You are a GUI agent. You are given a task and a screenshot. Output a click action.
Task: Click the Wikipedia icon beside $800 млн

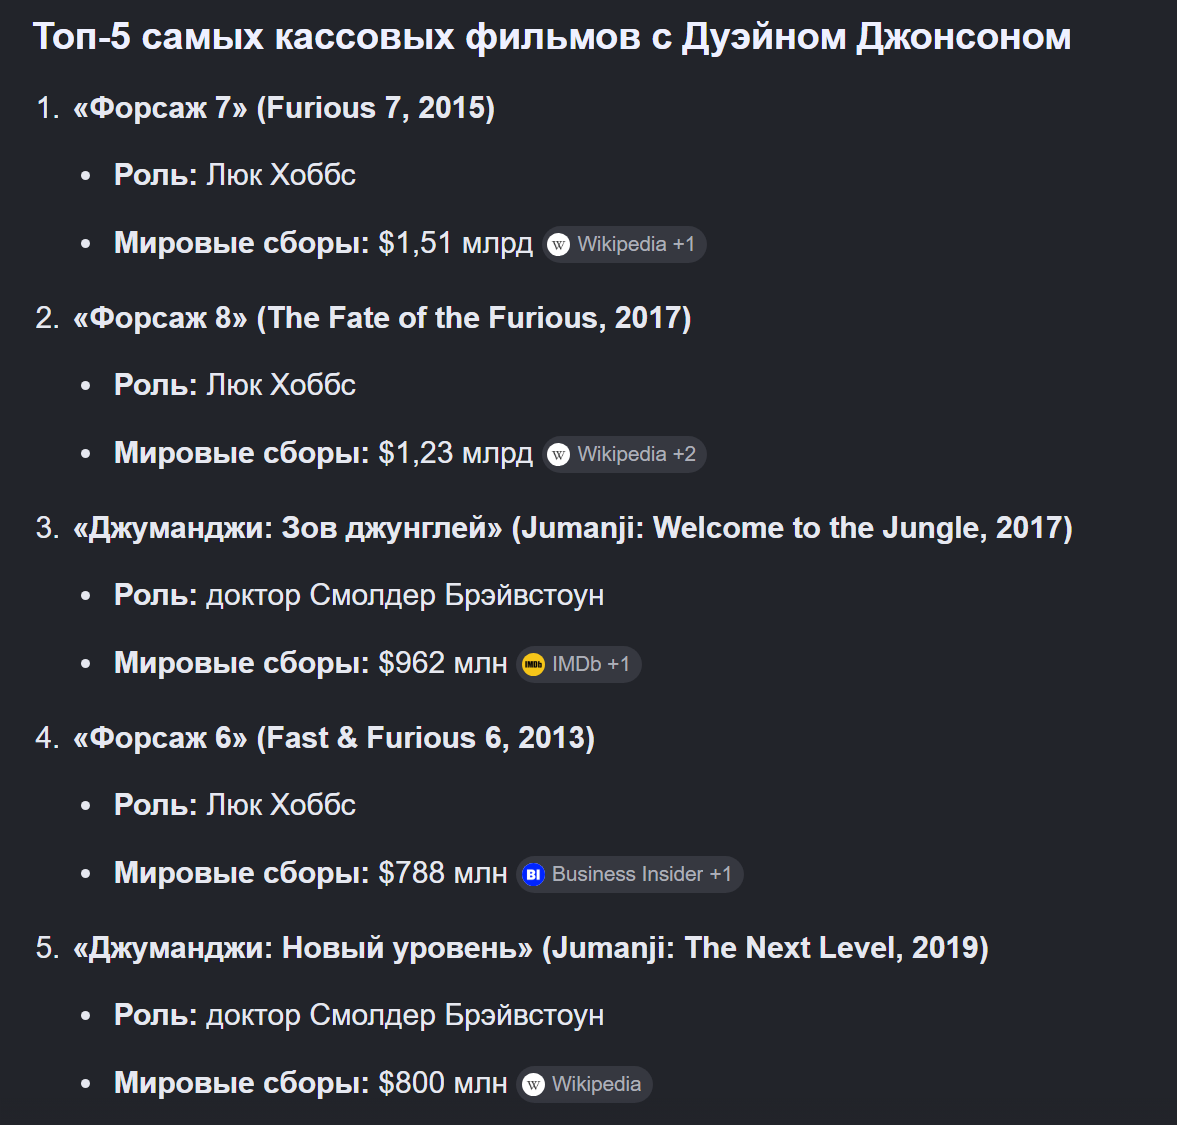tap(534, 1085)
